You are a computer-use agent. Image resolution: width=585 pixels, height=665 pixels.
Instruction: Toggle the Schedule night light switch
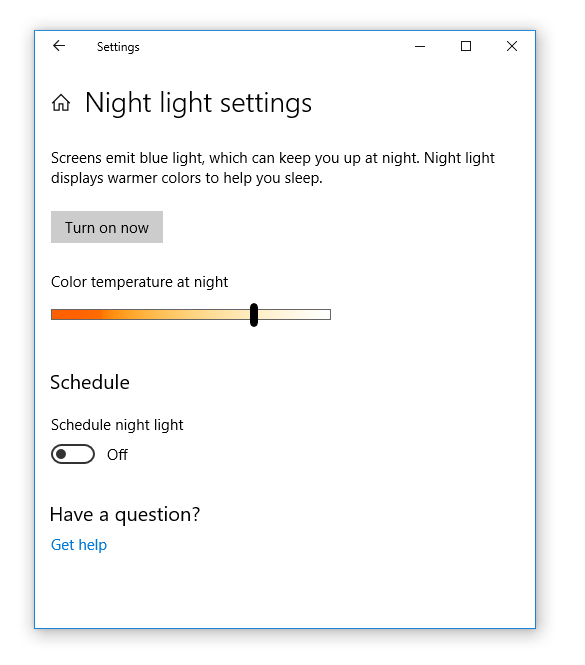[x=73, y=454]
